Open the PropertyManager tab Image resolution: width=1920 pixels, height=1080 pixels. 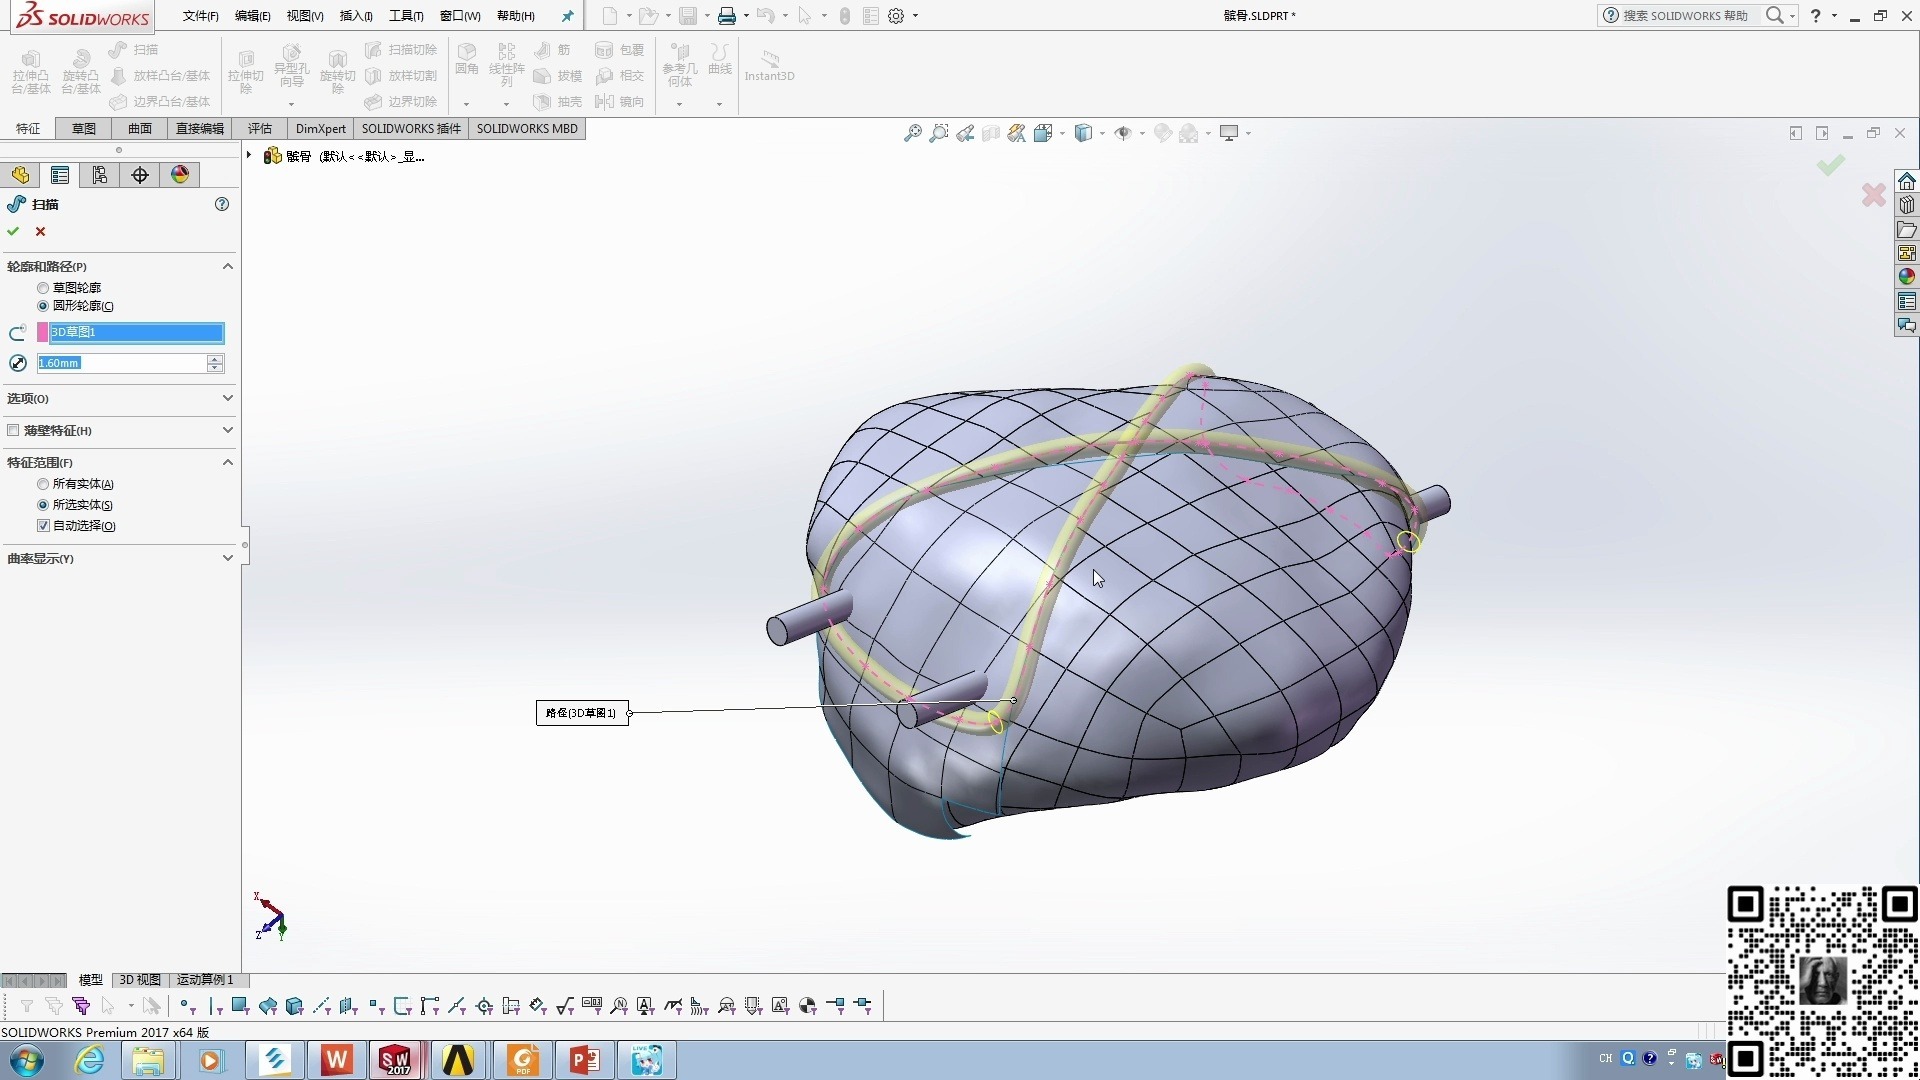[x=60, y=175]
